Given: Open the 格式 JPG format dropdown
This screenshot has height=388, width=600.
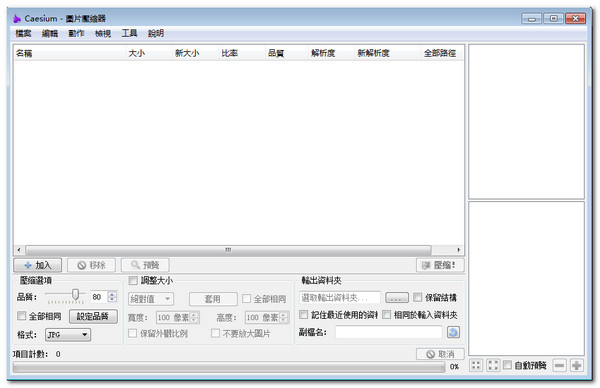Looking at the screenshot, I should click(68, 335).
